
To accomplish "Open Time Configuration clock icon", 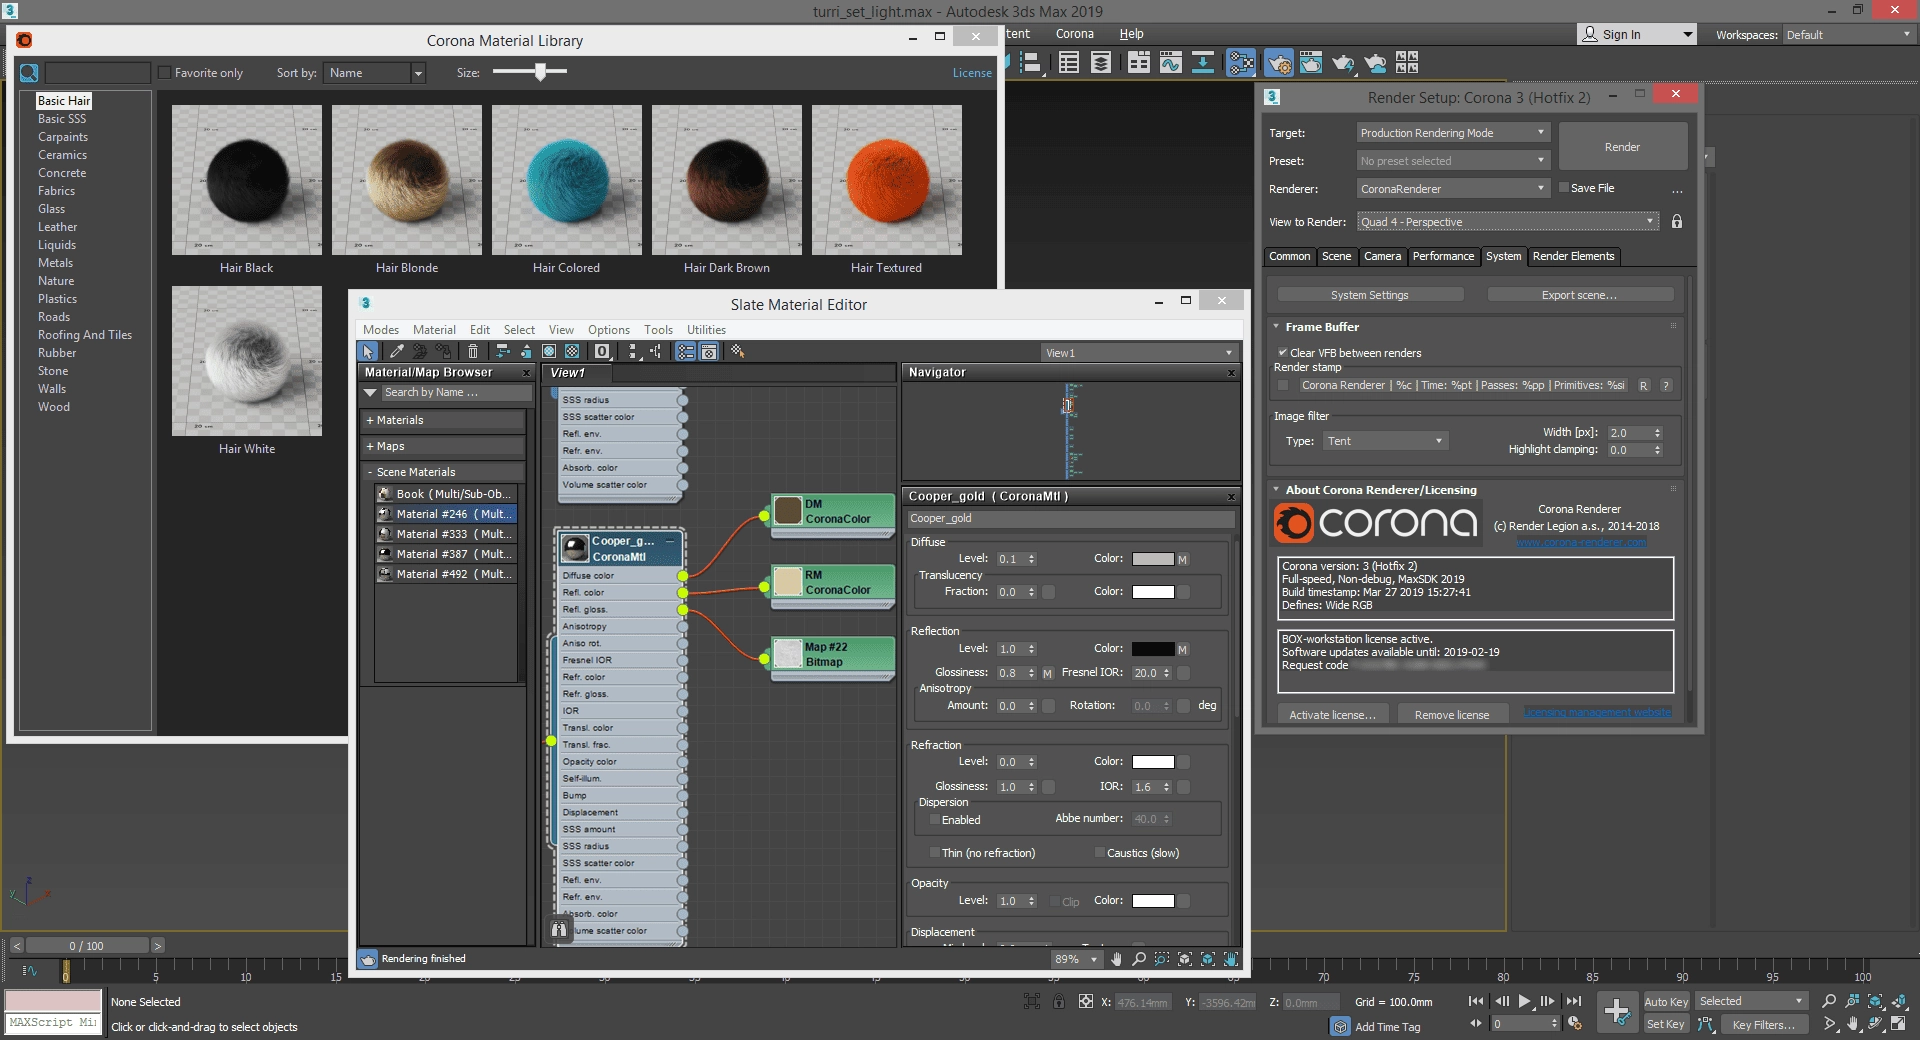I will click(1575, 1023).
